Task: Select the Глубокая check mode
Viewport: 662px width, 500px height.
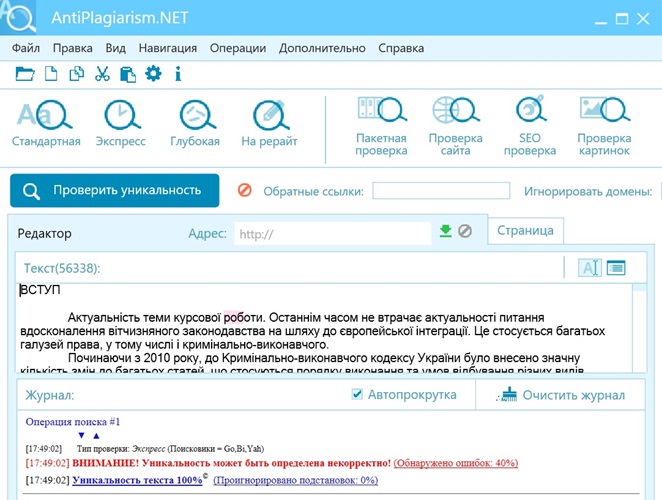Action: tap(195, 123)
